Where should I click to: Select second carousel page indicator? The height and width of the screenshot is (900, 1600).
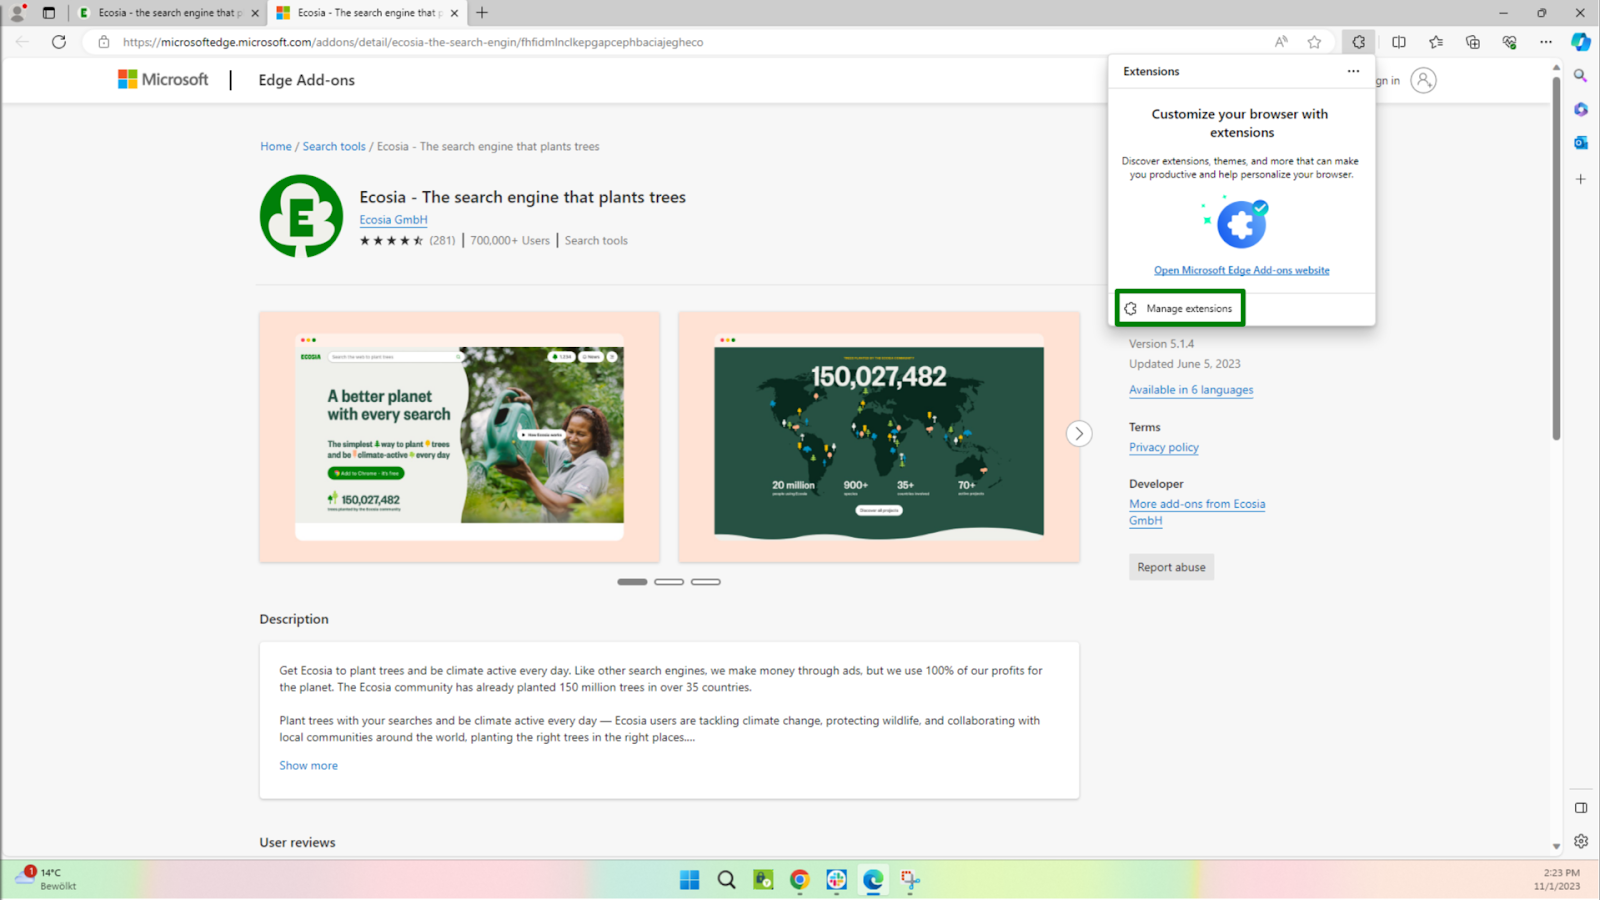coord(669,582)
